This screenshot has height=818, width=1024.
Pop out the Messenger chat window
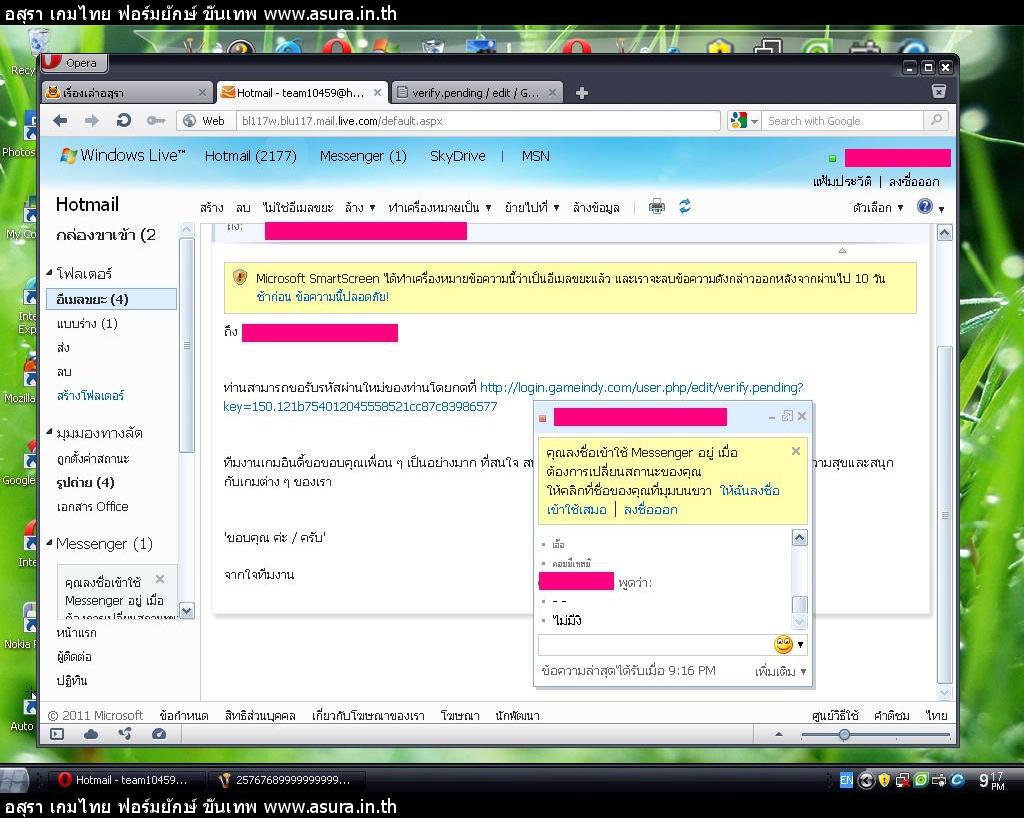click(788, 416)
